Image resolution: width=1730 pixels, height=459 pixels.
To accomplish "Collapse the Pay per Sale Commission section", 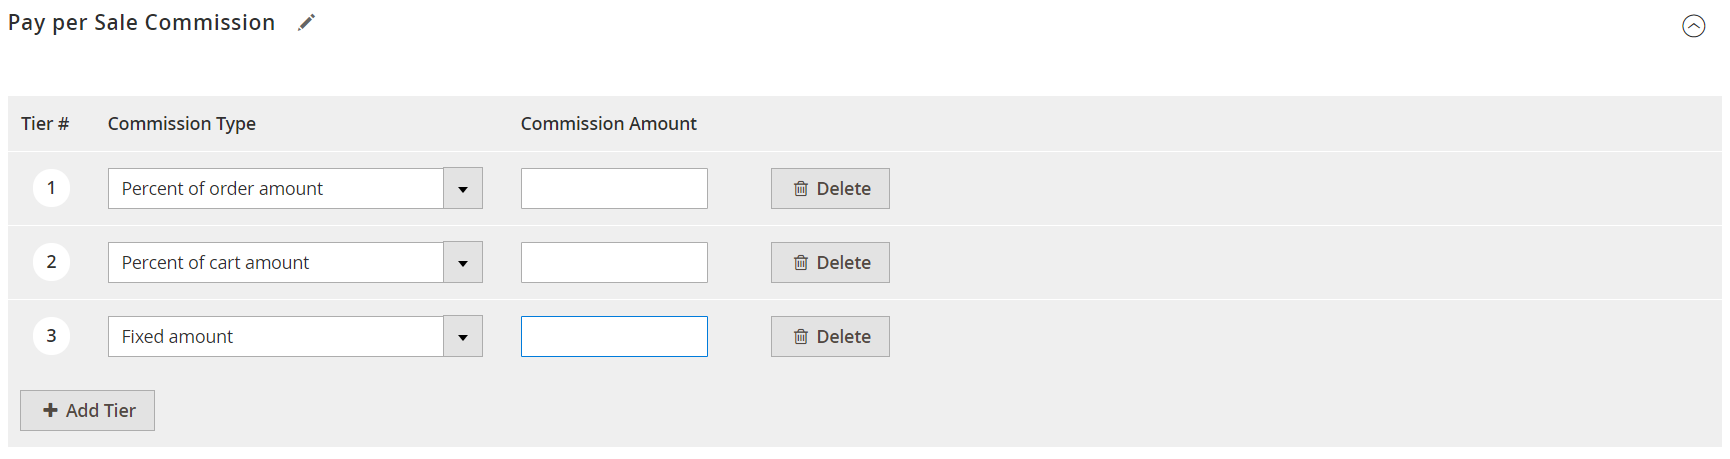I will [x=1693, y=26].
